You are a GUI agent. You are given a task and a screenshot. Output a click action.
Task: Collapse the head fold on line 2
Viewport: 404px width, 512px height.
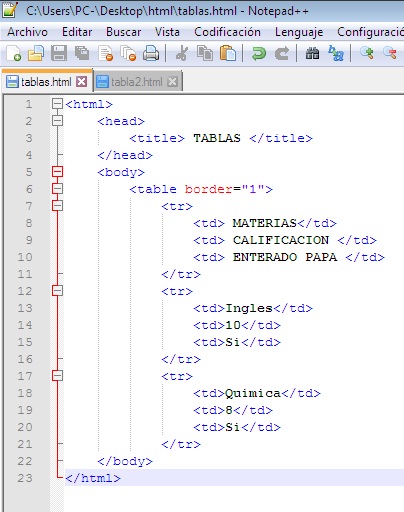pyautogui.click(x=57, y=121)
